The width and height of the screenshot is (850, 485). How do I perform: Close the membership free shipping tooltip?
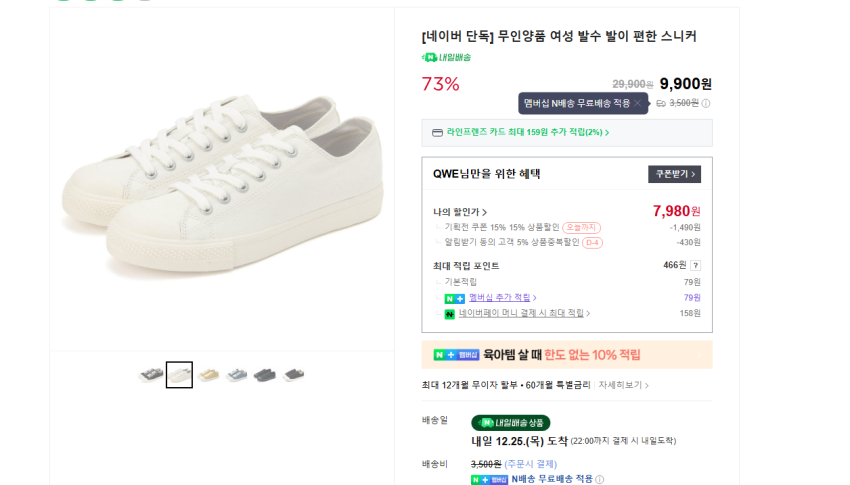coord(638,103)
